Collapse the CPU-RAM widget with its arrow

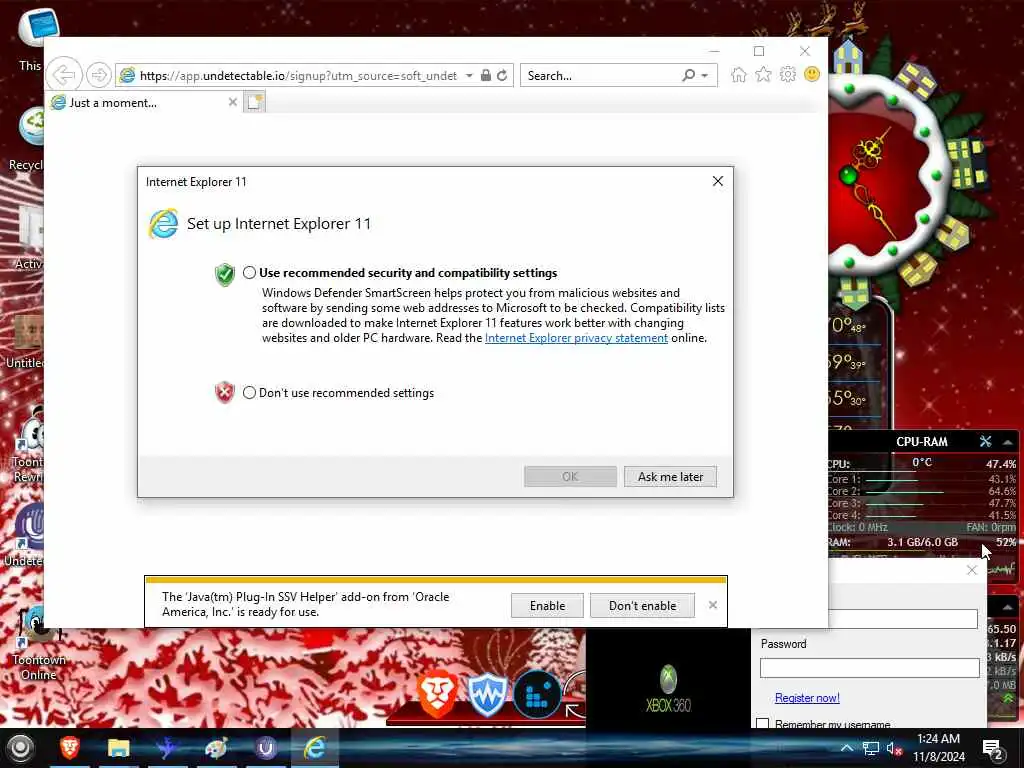[1008, 441]
